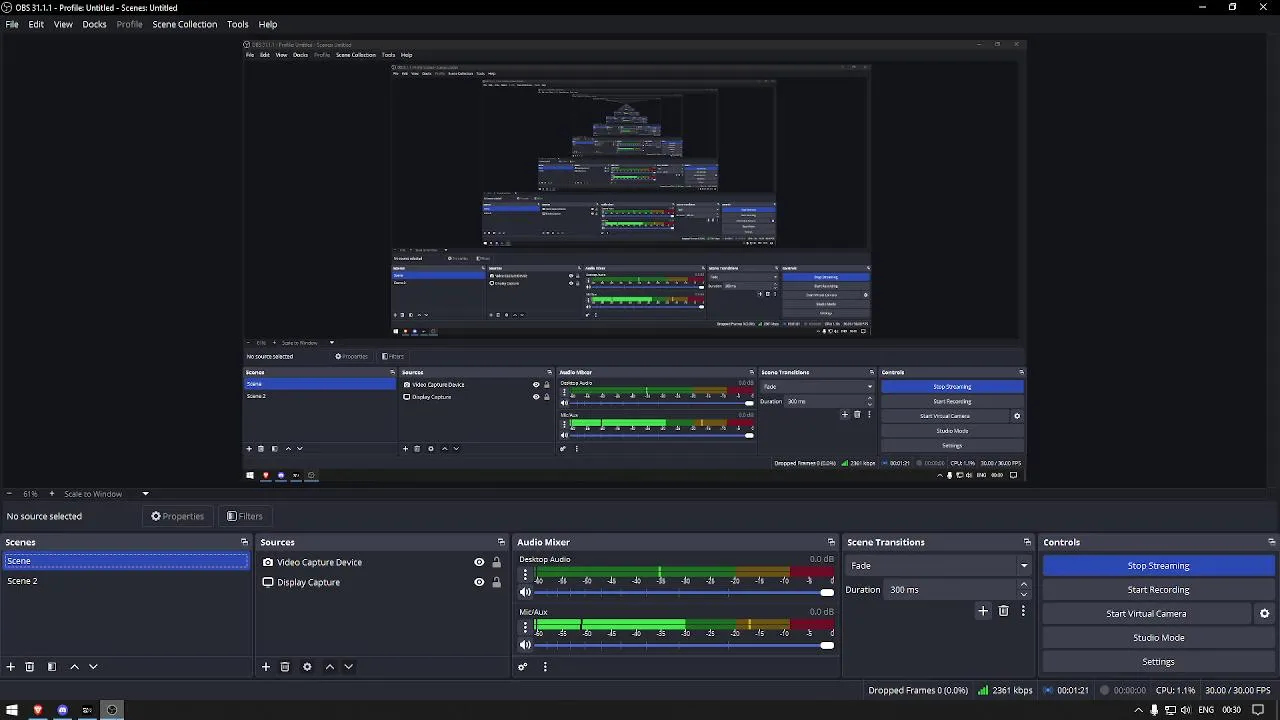Open transition properties three-dot menu
Image resolution: width=1280 pixels, height=720 pixels.
coord(1023,611)
